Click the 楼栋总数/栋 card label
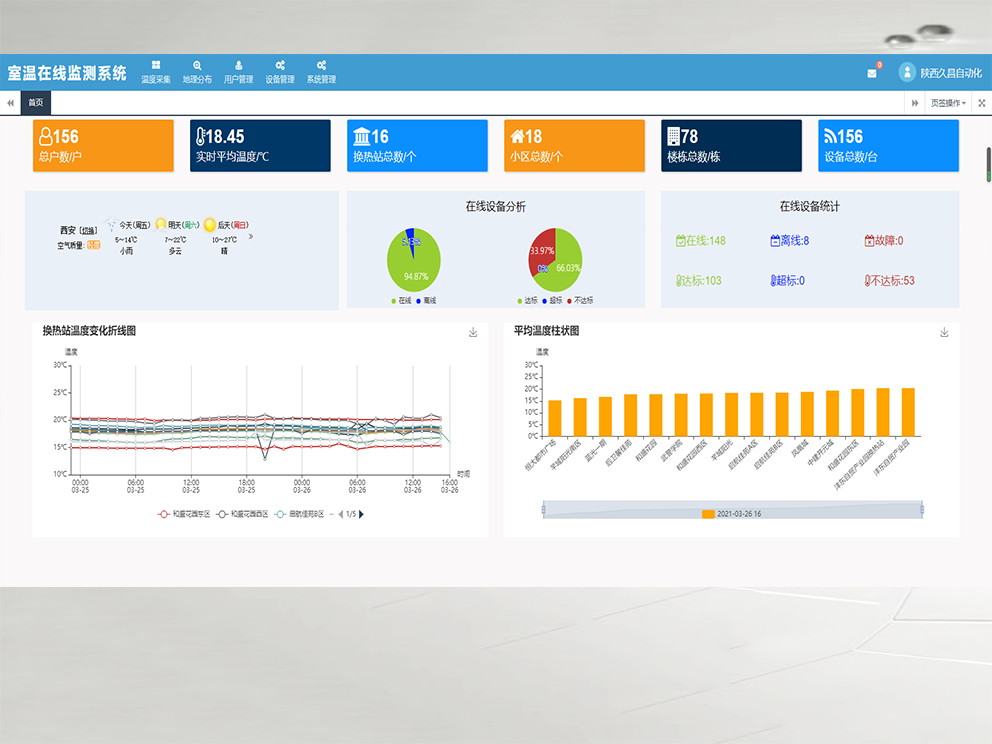This screenshot has height=744, width=992. click(693, 157)
